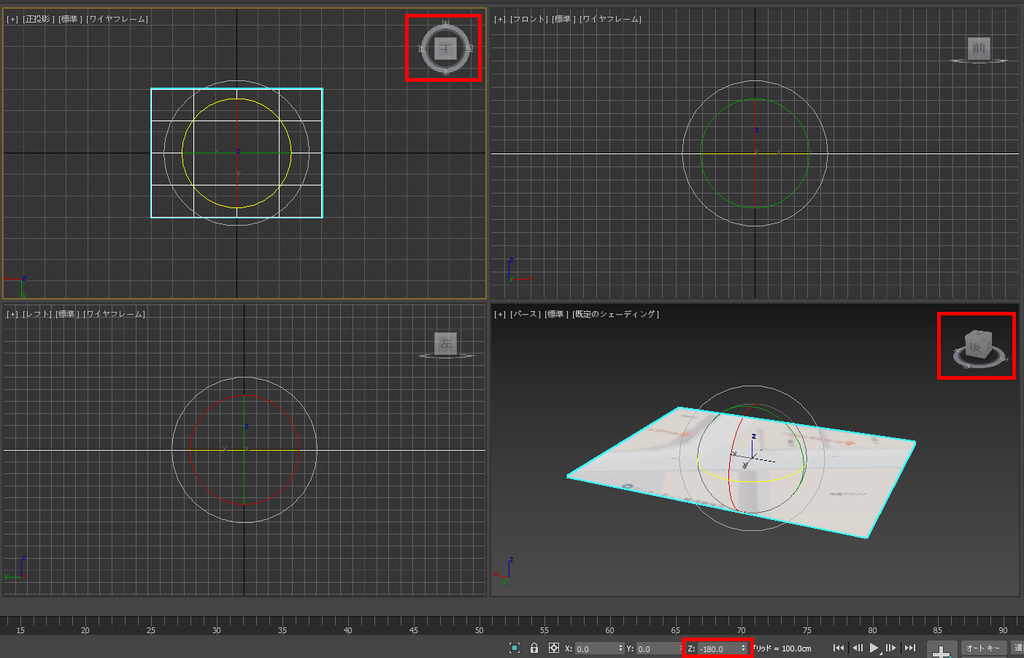Open [標準] menu in the フロント viewport
Screen dimensions: 1024x658
pyautogui.click(x=565, y=19)
